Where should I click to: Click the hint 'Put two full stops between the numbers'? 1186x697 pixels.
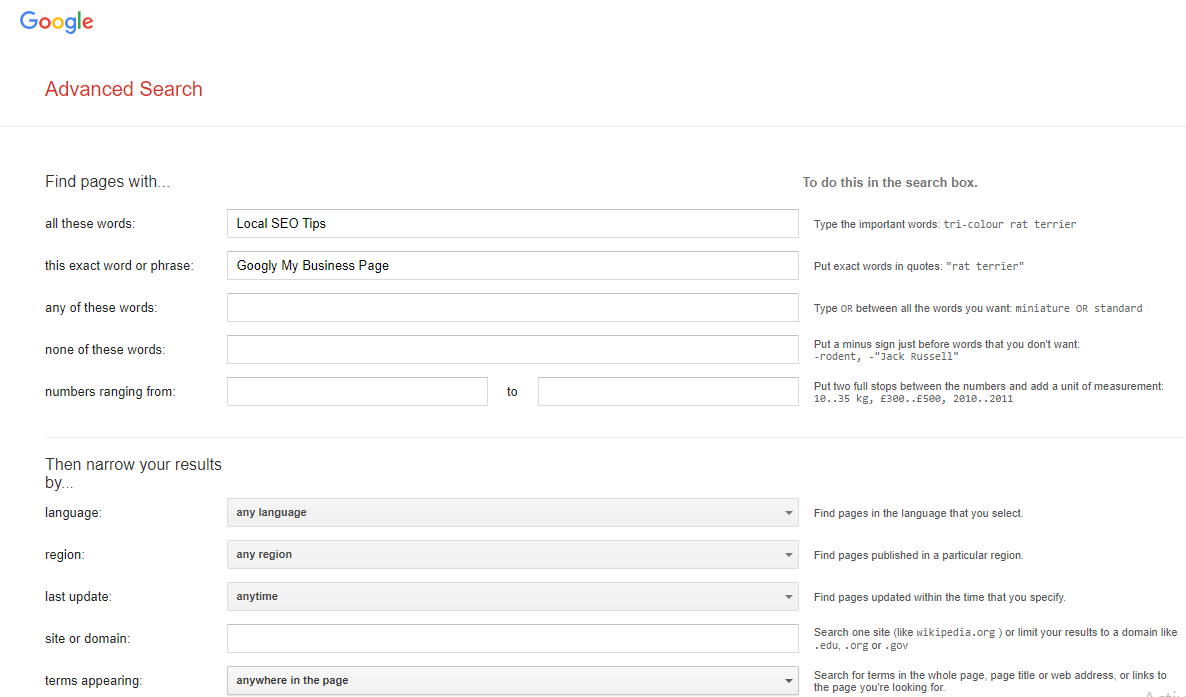[x=989, y=392]
